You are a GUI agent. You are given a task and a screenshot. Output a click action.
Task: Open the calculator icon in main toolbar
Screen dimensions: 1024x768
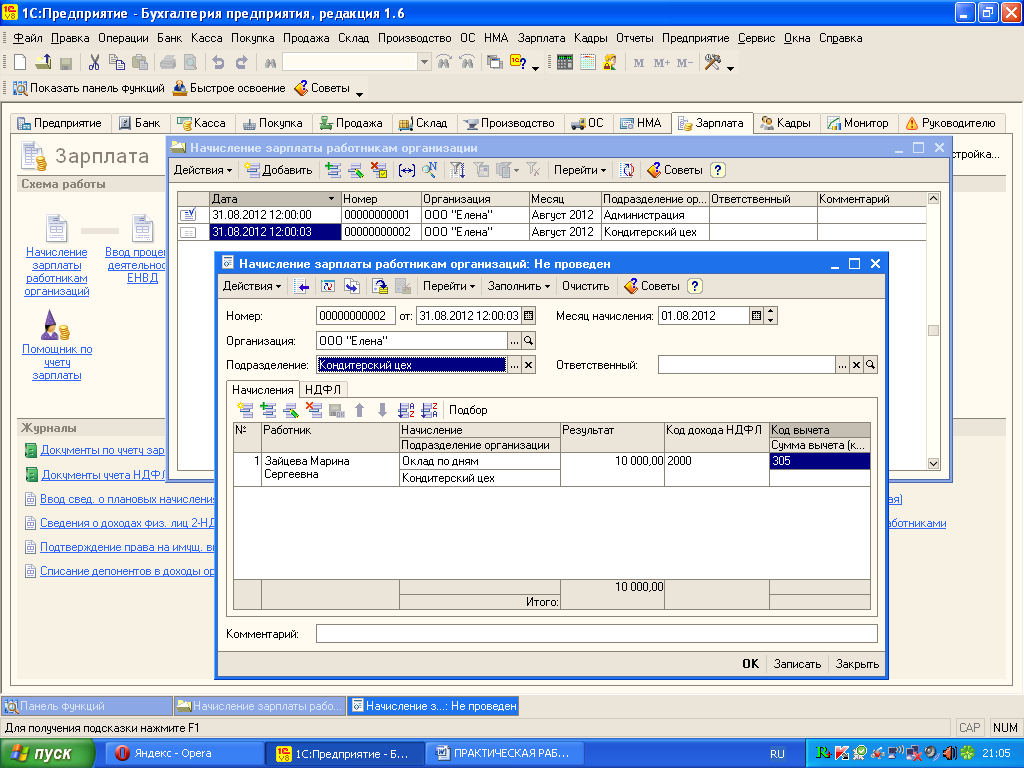(565, 63)
